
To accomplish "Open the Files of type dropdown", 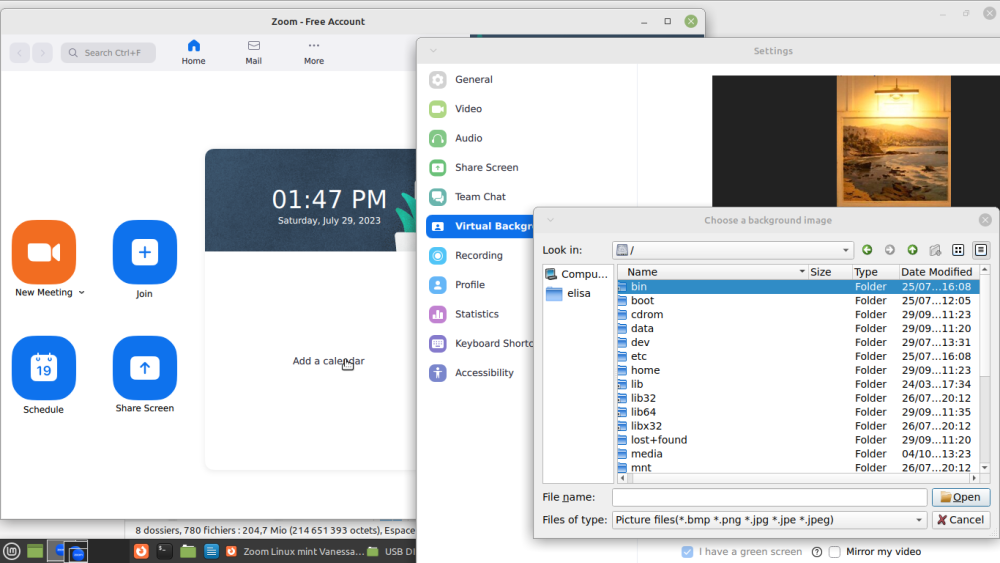I will click(x=919, y=520).
